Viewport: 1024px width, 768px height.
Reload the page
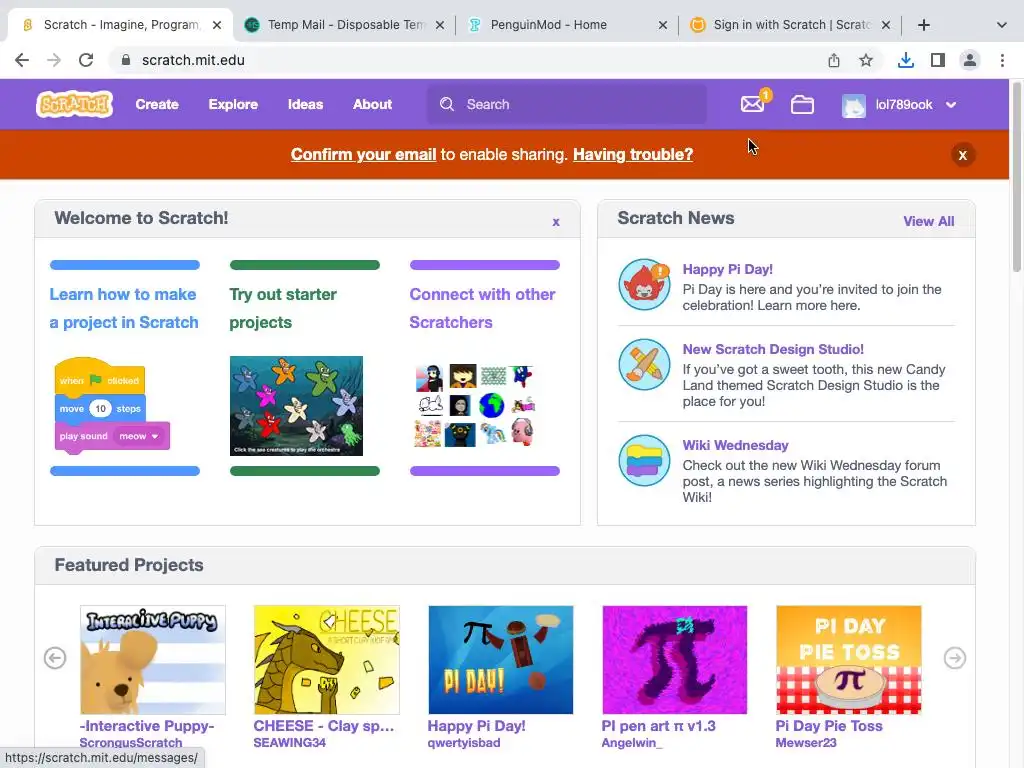(86, 60)
